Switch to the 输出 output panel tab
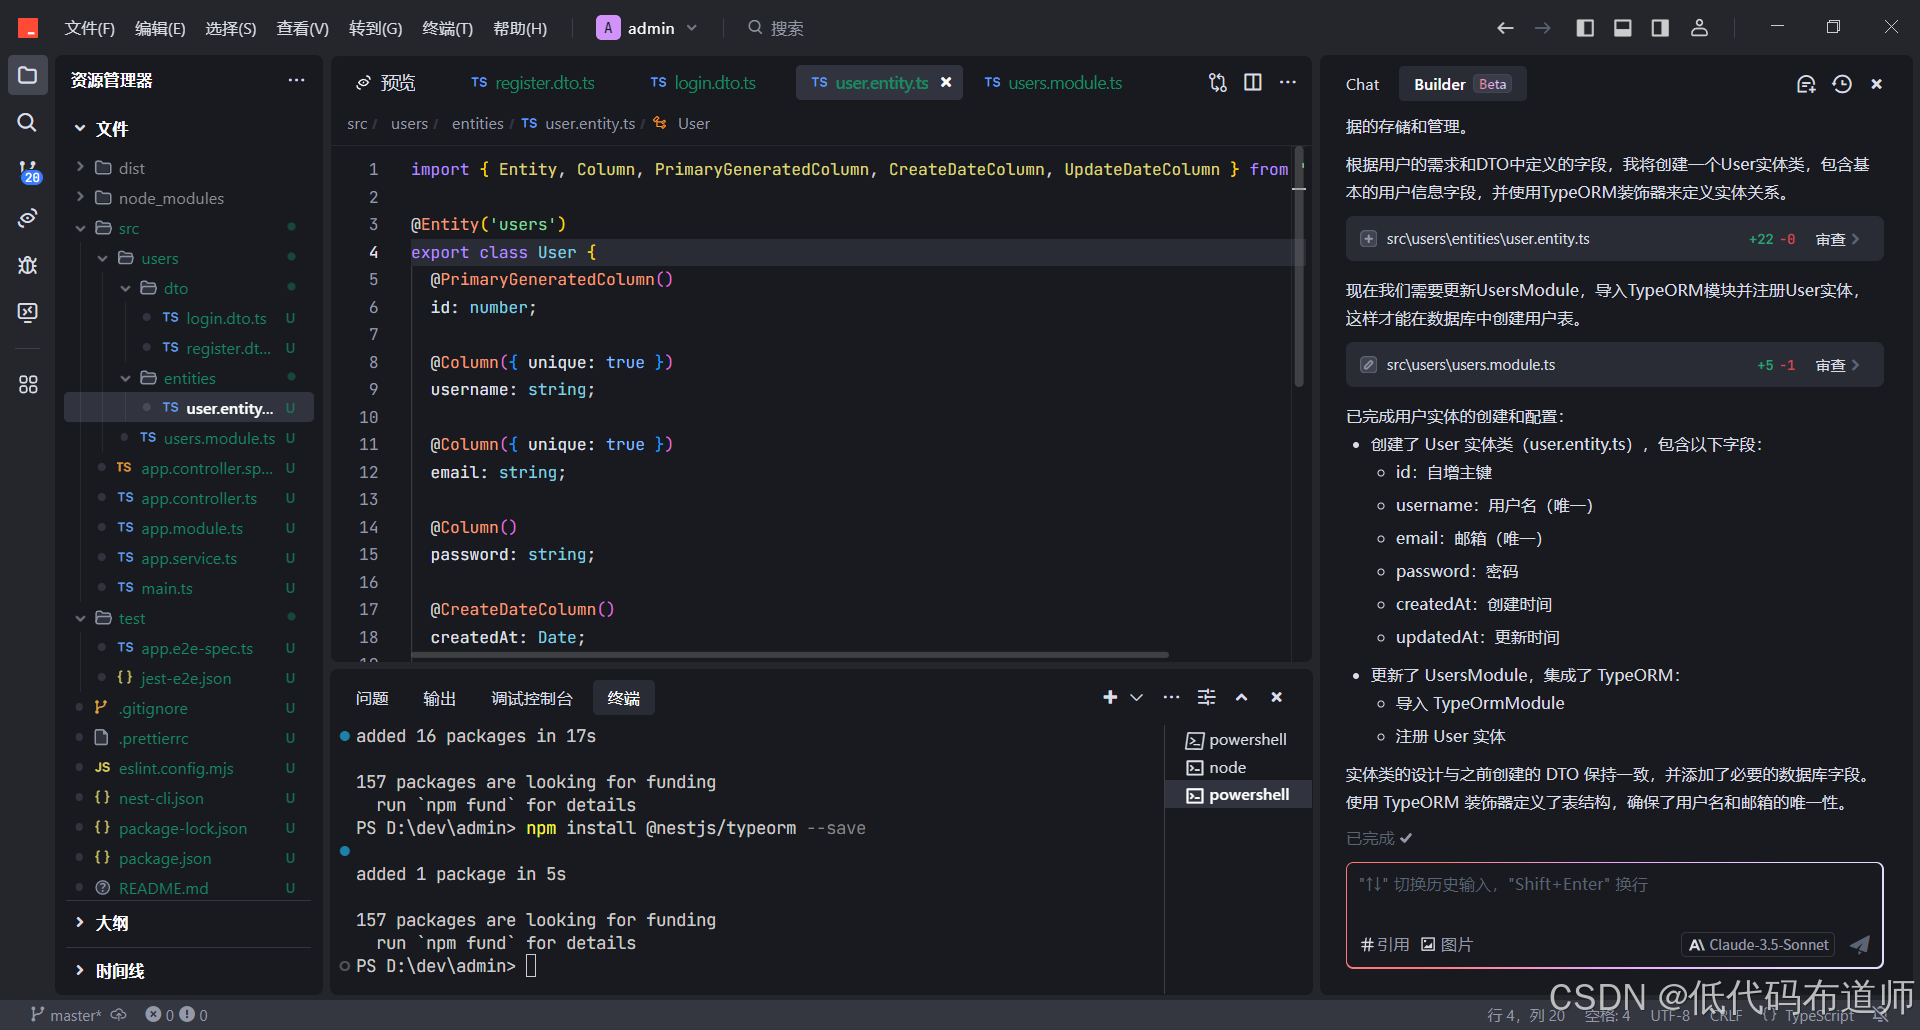 pyautogui.click(x=440, y=698)
